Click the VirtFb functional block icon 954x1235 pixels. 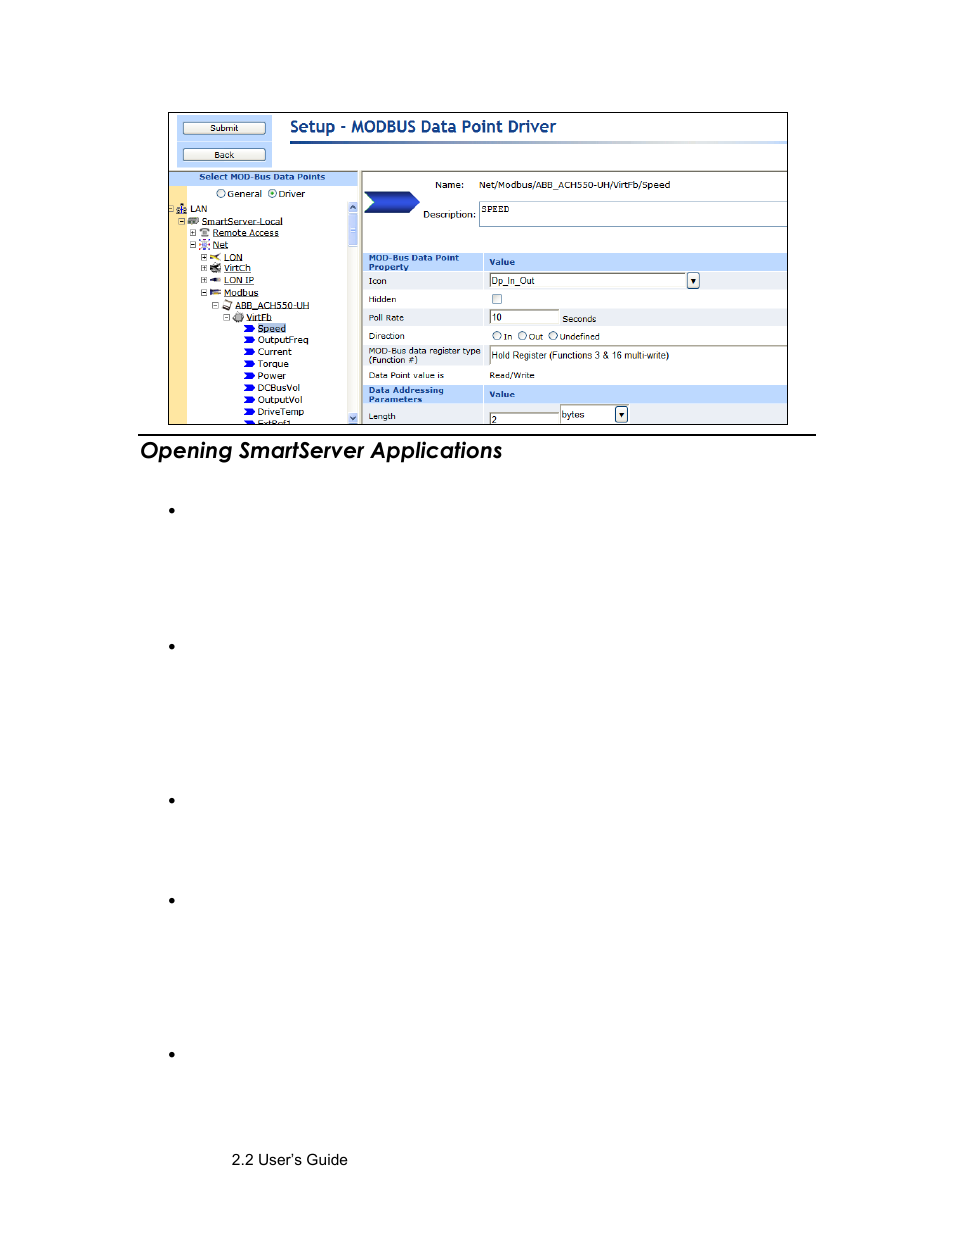click(x=238, y=317)
